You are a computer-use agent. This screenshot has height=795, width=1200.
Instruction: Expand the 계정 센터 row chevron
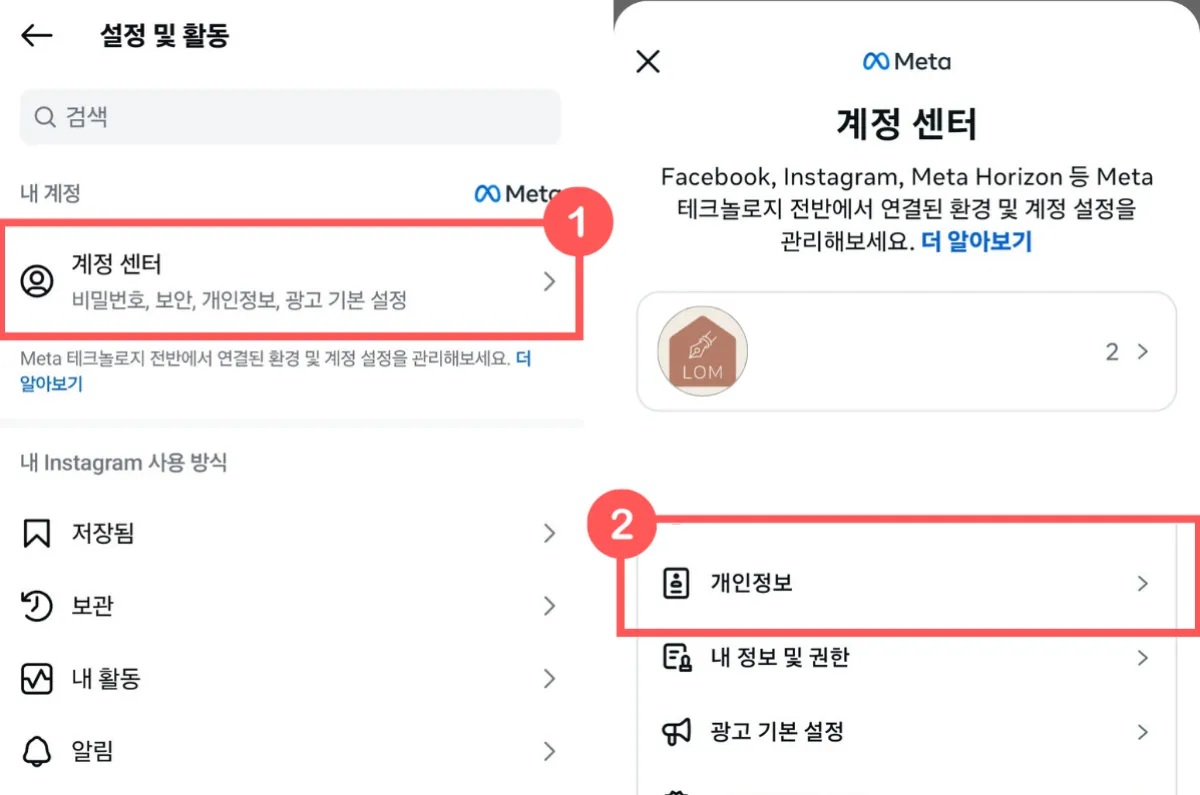[549, 282]
